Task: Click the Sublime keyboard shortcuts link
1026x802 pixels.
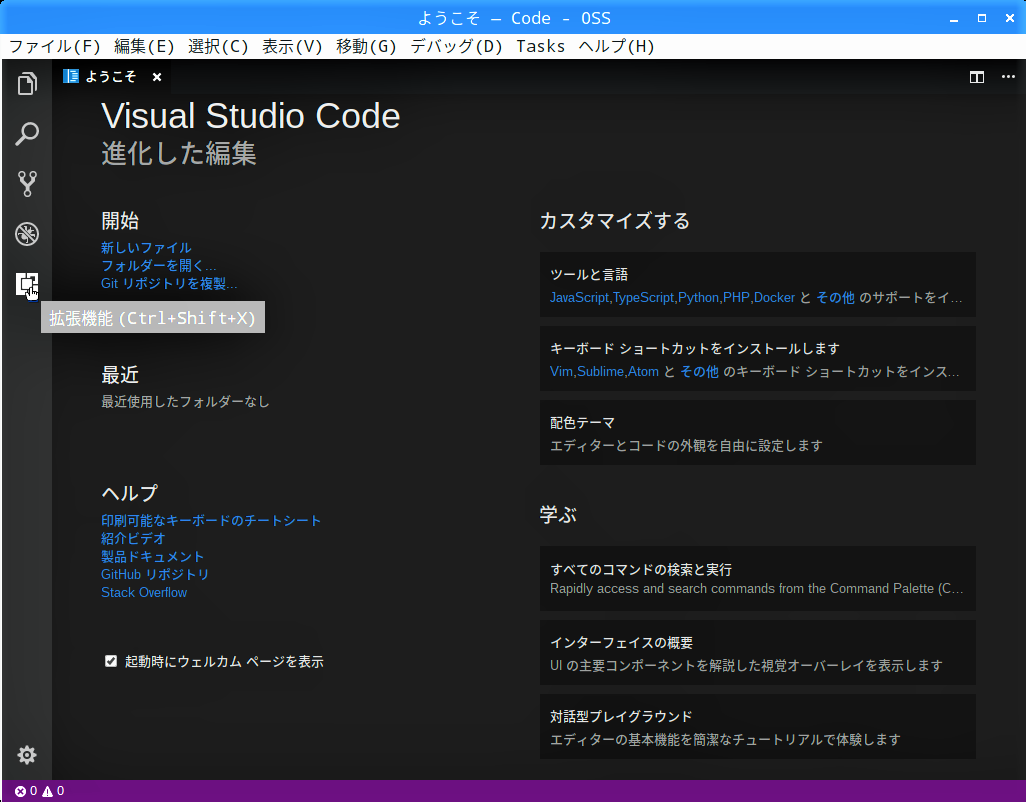Action: pos(600,372)
